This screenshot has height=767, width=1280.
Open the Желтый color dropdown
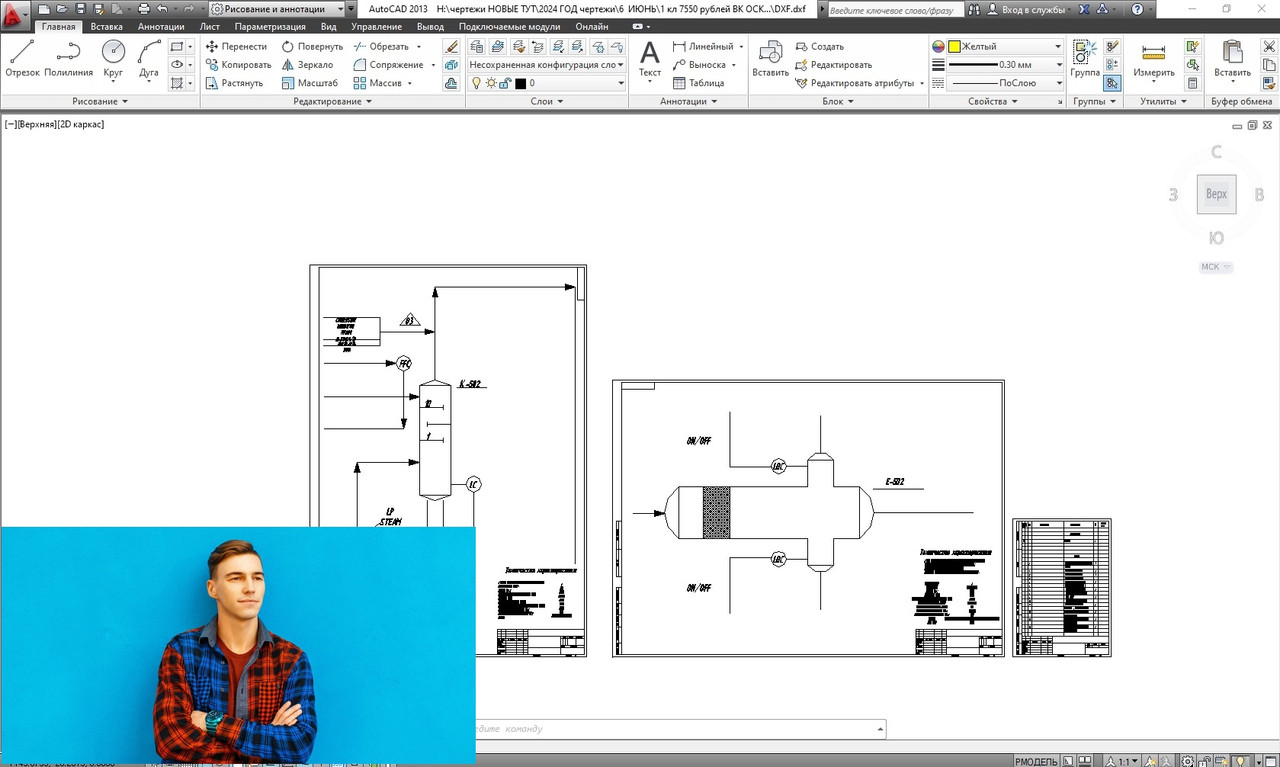click(x=1005, y=47)
